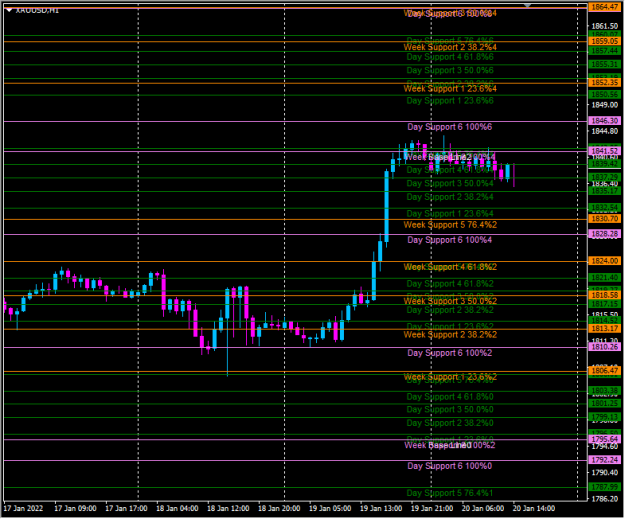Click the green 1850.56 price tag

click(x=605, y=95)
